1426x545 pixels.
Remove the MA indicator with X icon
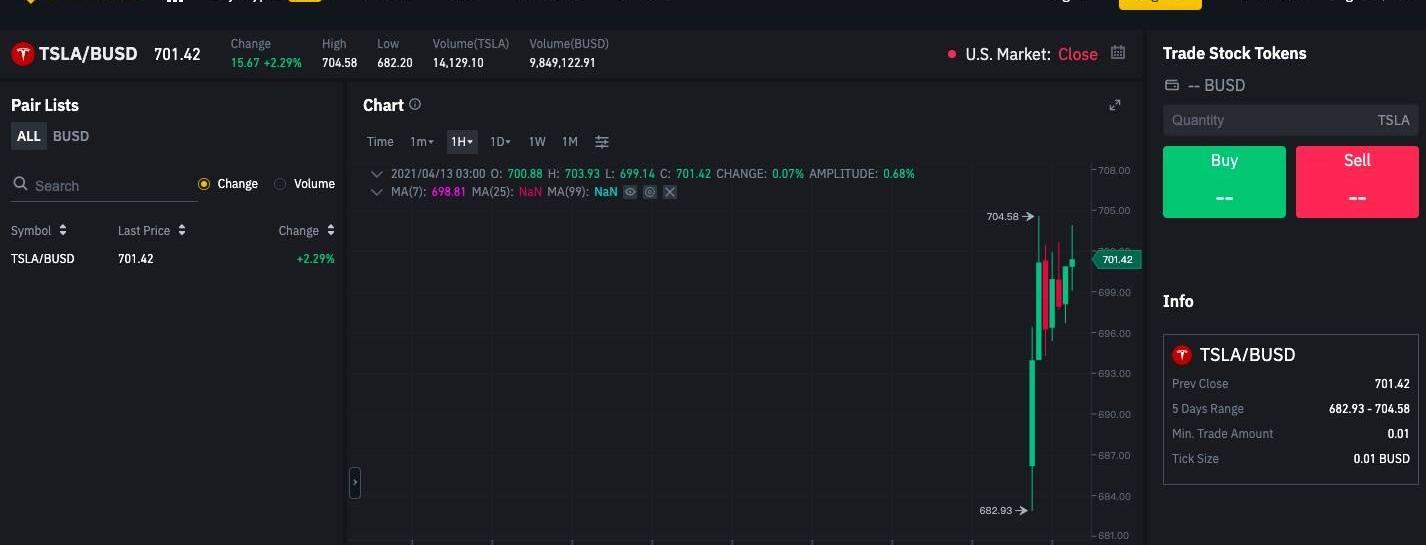pyautogui.click(x=670, y=192)
